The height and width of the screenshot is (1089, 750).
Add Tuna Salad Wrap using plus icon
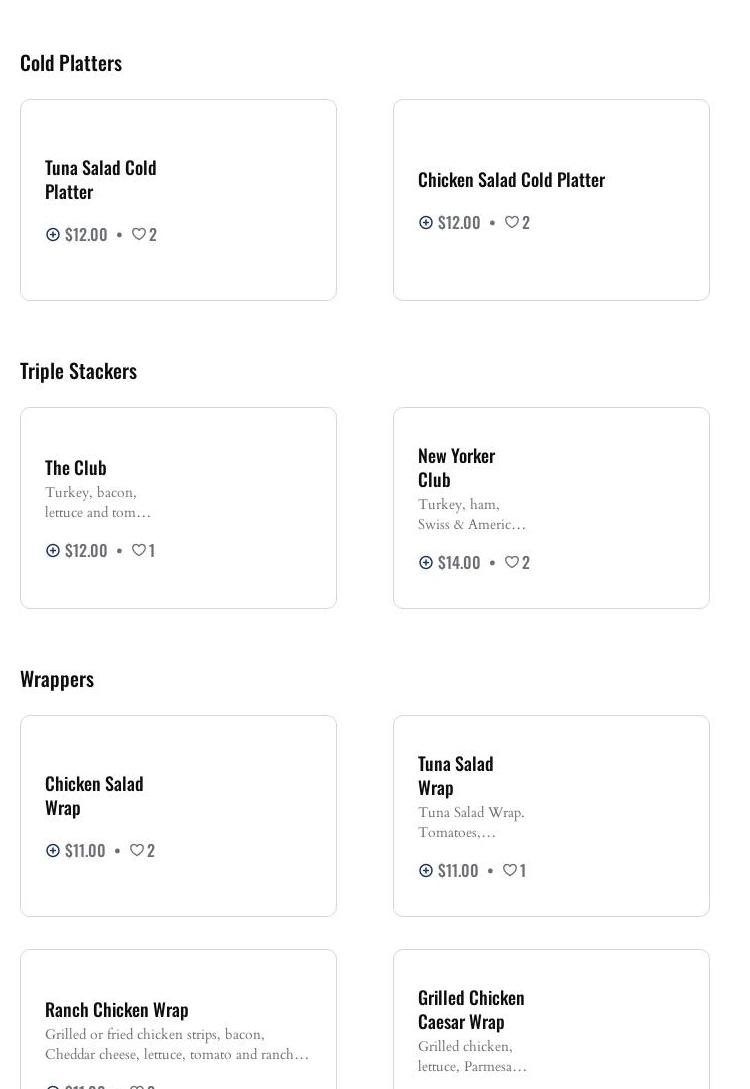click(x=426, y=870)
